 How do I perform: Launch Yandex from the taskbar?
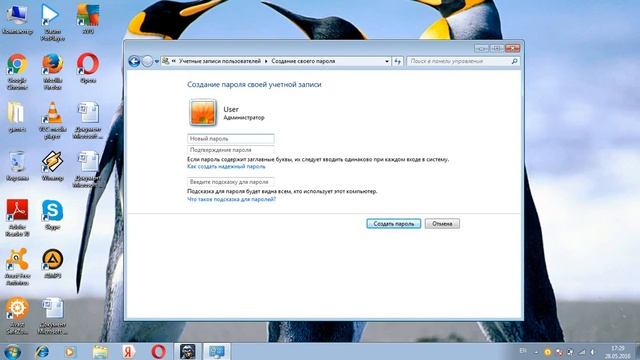[x=129, y=351]
